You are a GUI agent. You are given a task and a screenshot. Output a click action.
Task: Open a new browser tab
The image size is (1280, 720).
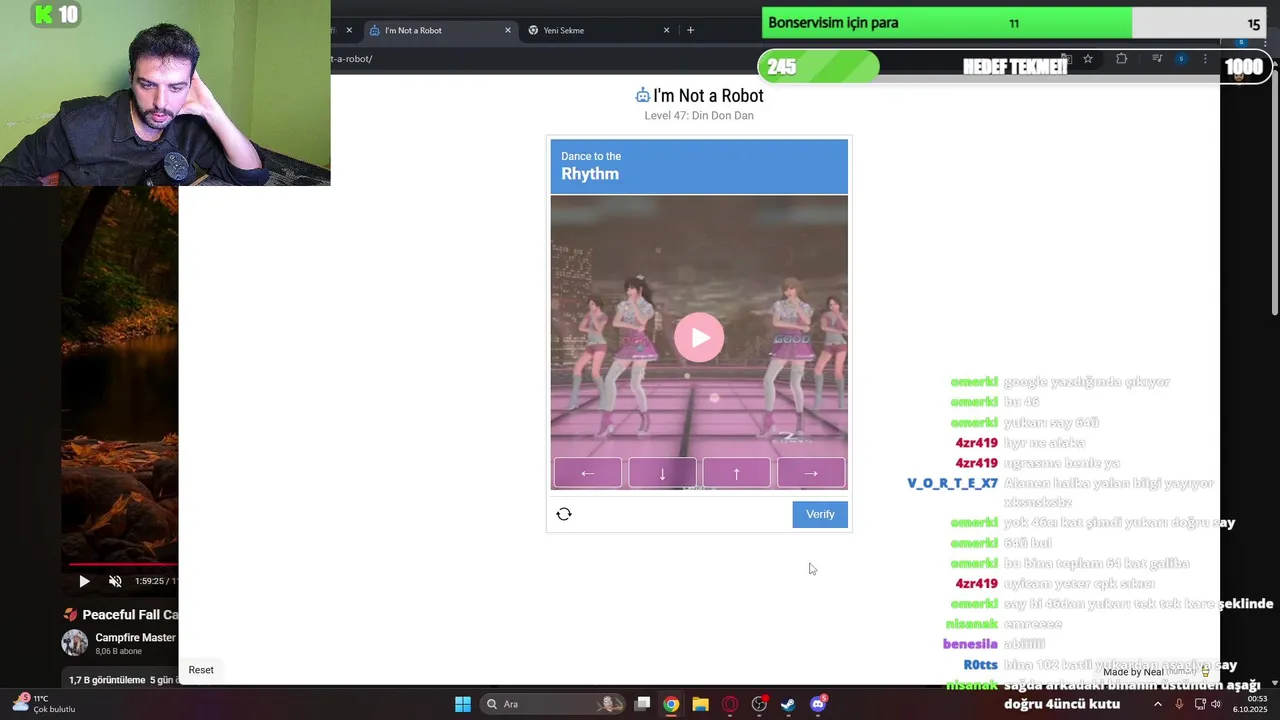690,30
